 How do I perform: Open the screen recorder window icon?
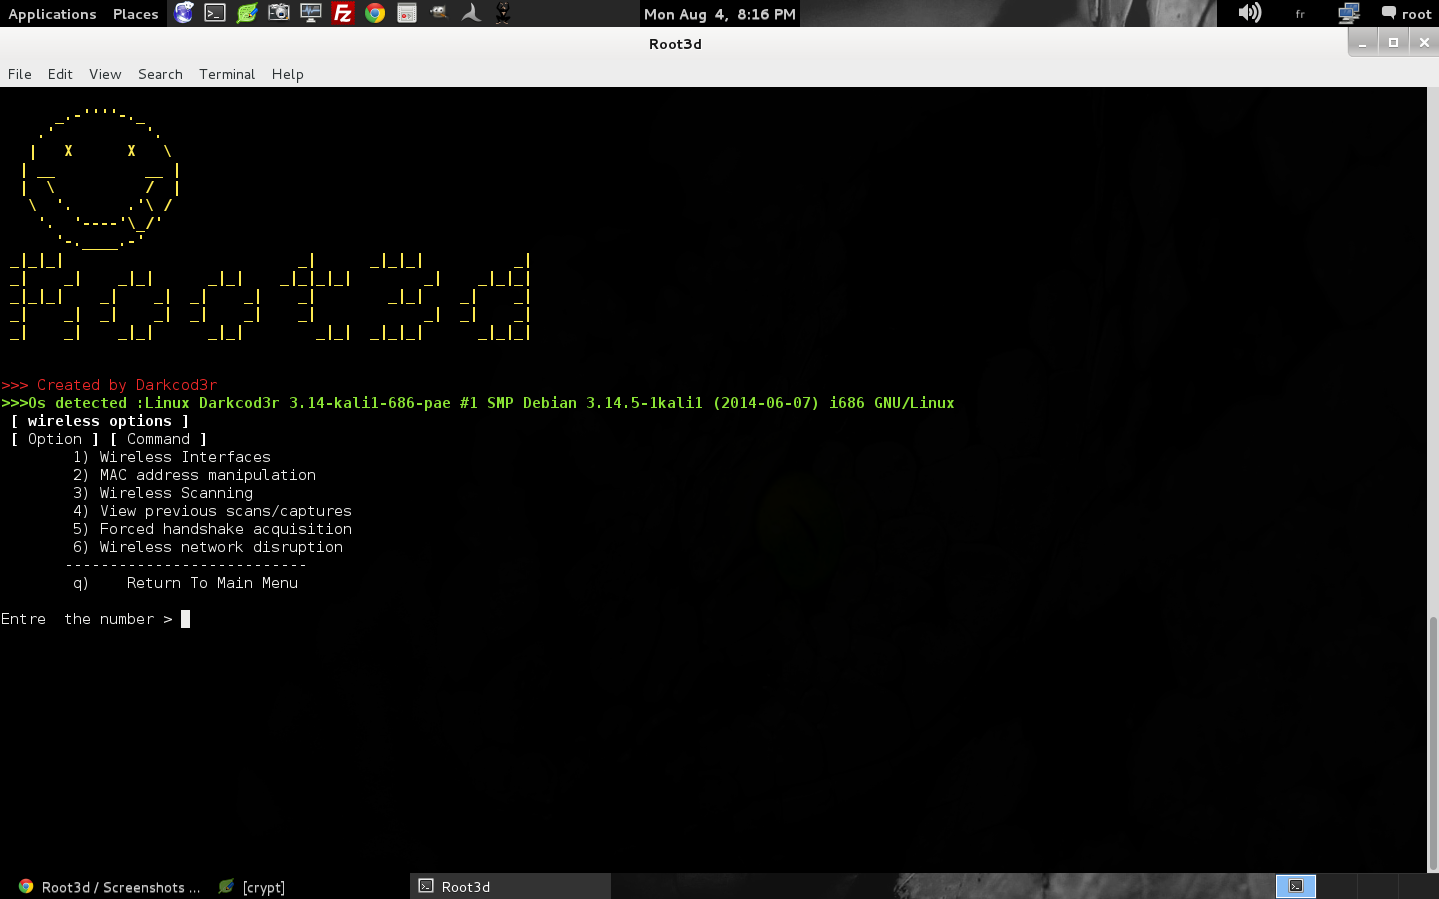(407, 13)
